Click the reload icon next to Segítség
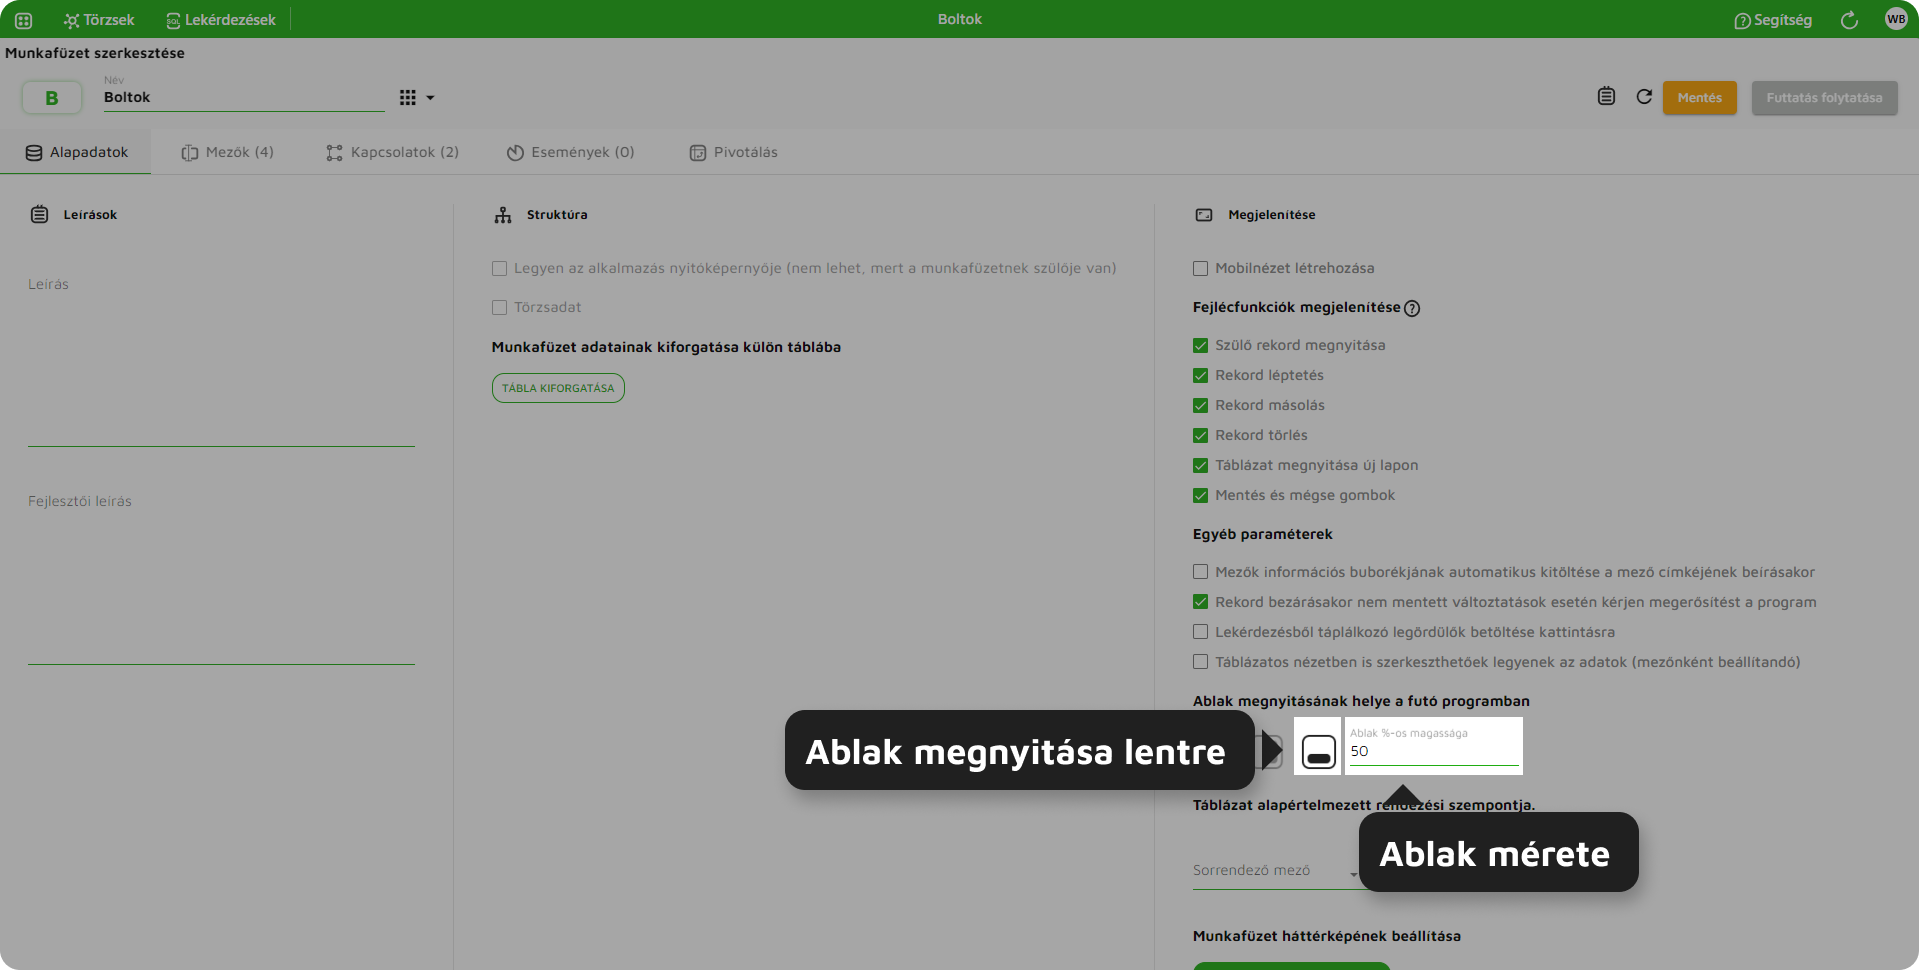 1849,20
